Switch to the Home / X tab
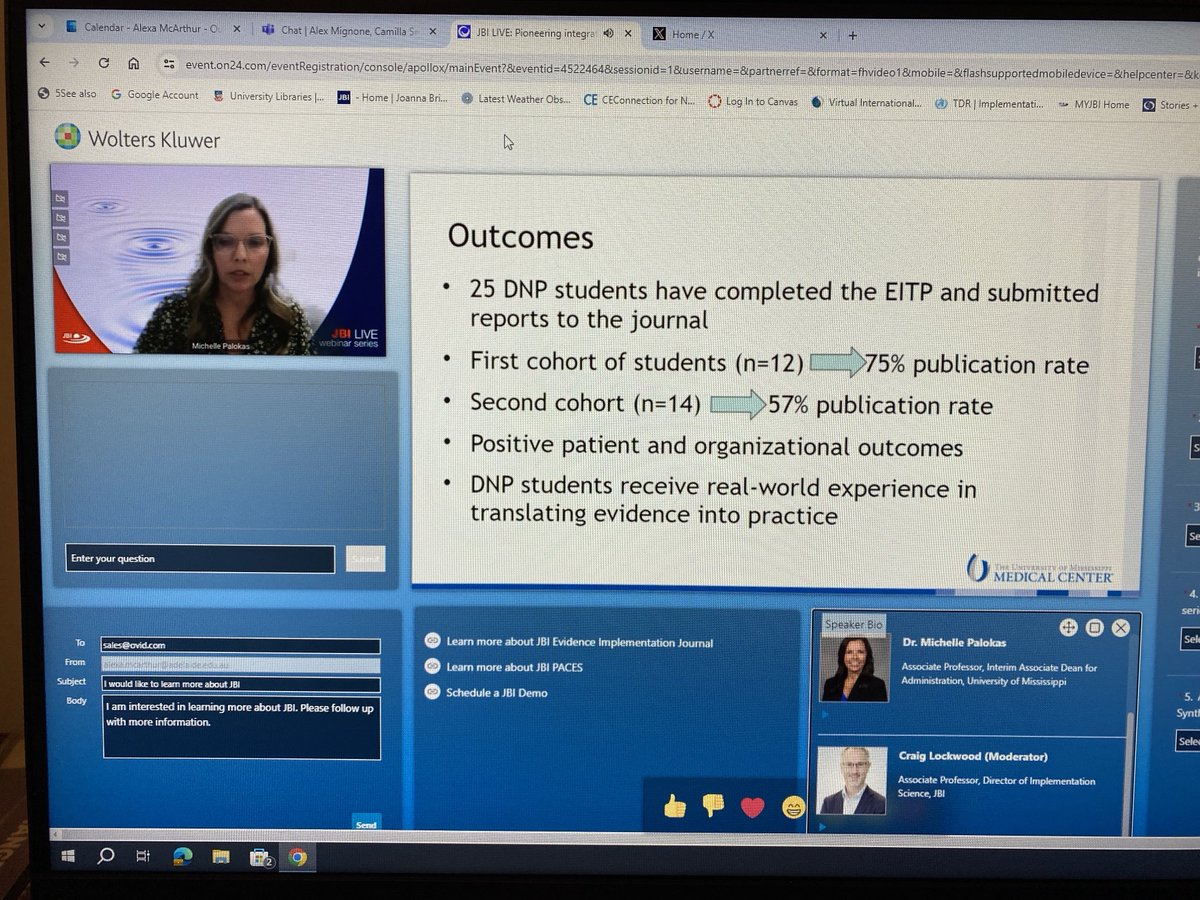 click(739, 34)
